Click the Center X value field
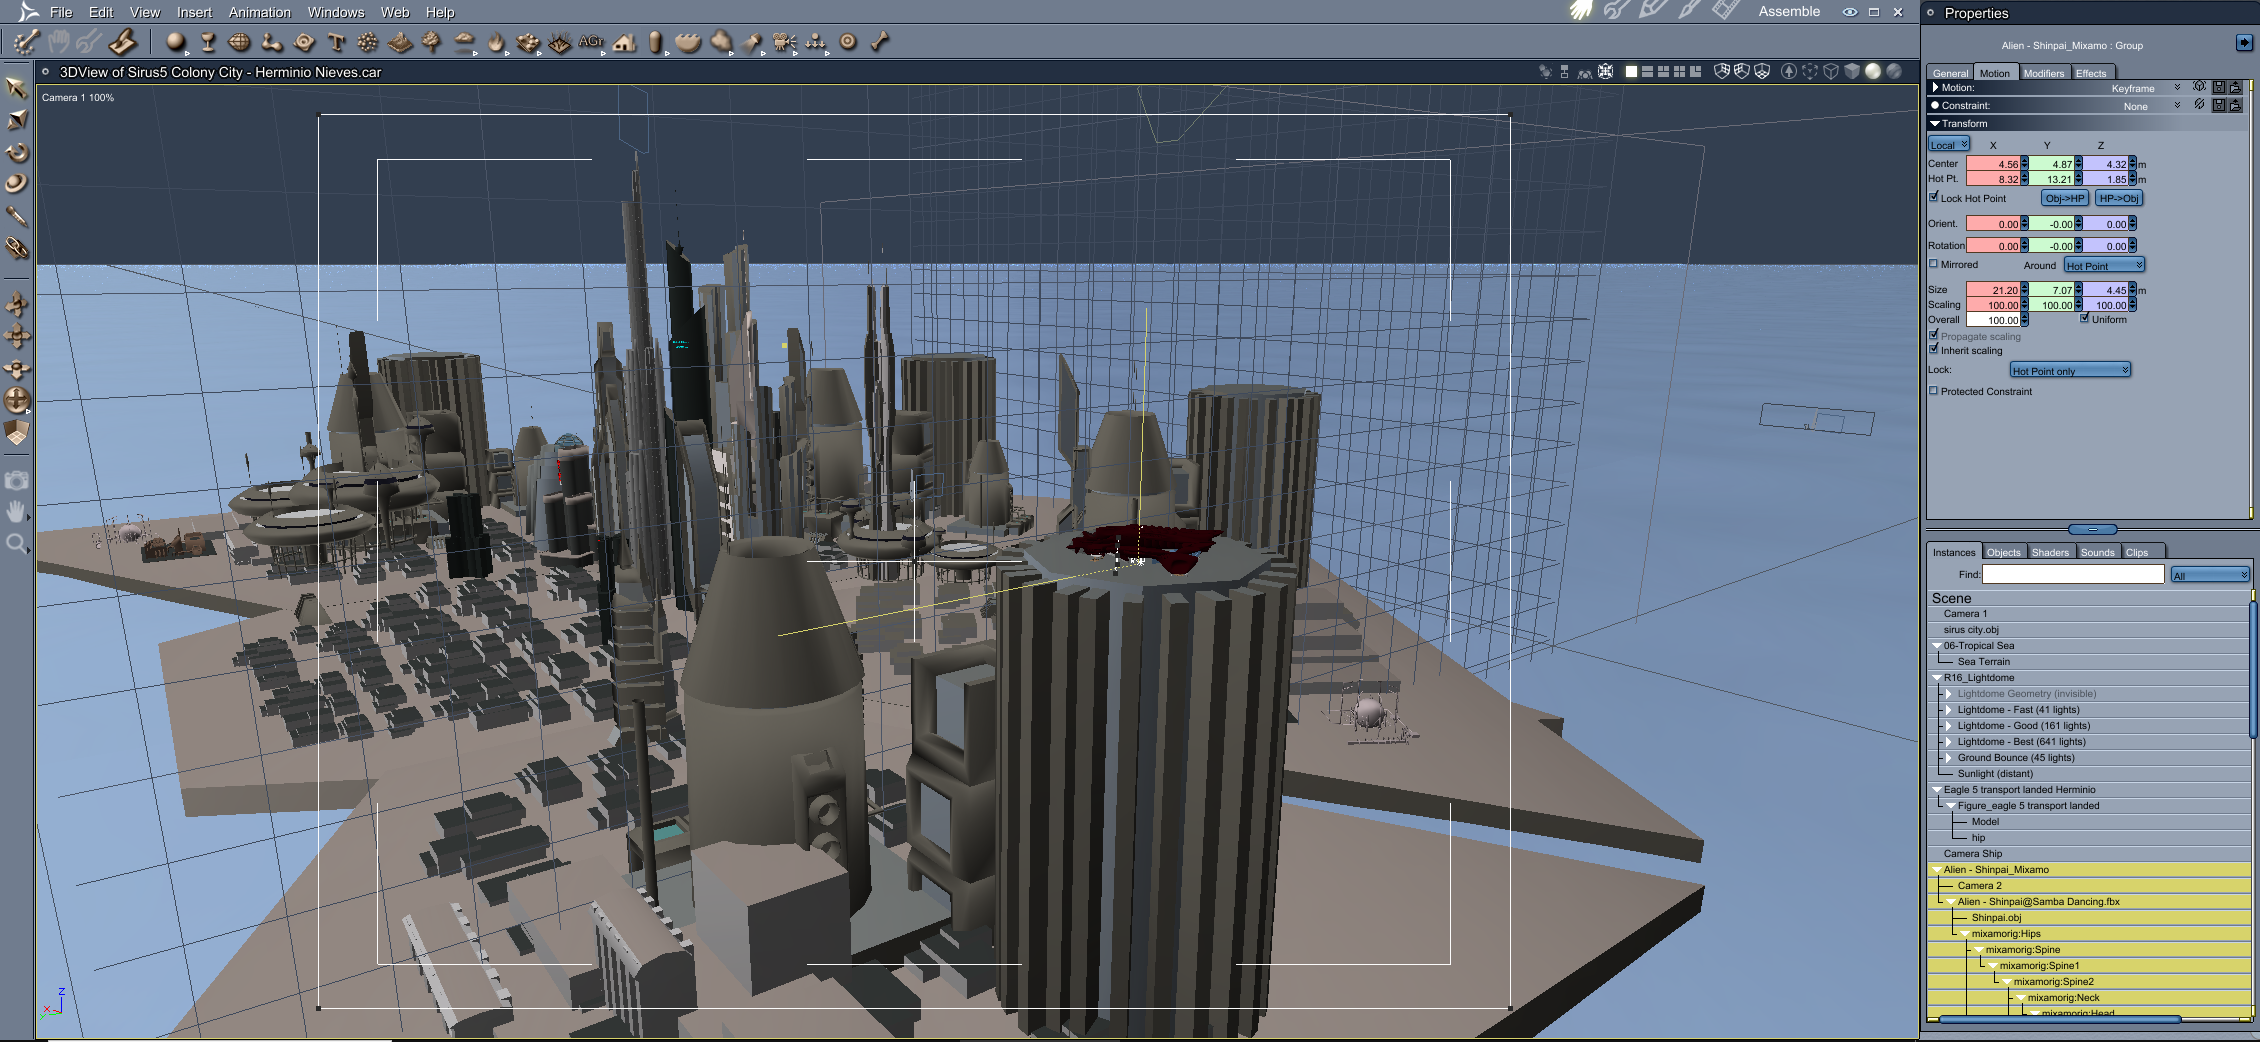This screenshot has width=2260, height=1042. 1994,164
